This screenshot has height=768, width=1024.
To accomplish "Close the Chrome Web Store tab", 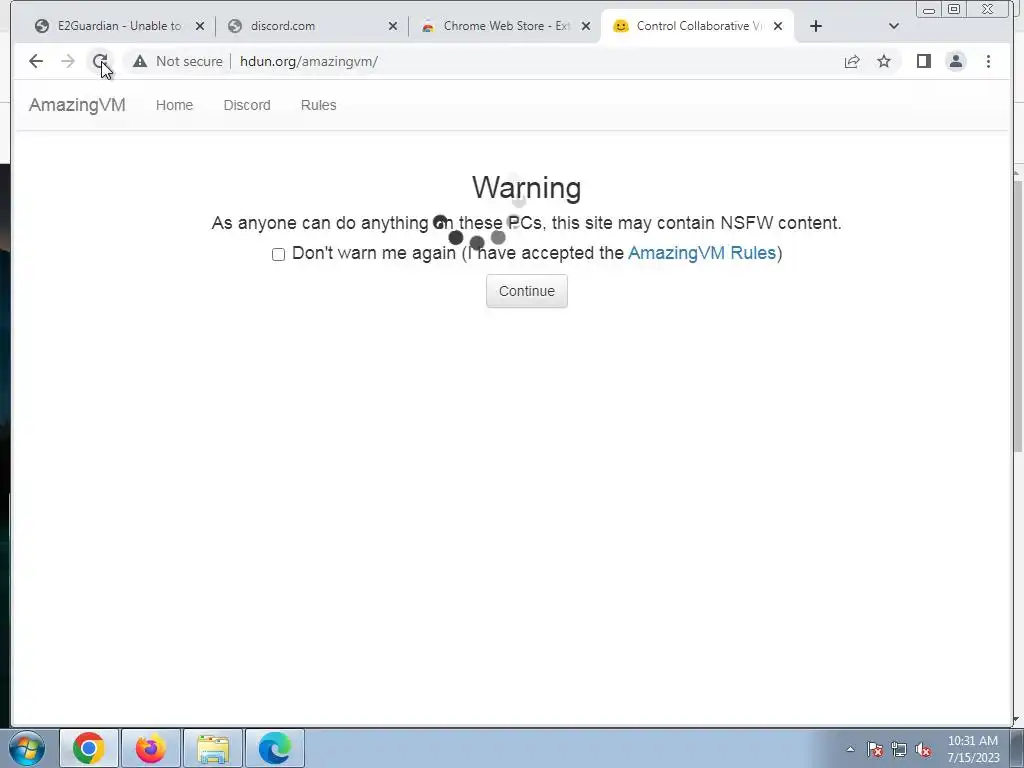I will coord(586,26).
